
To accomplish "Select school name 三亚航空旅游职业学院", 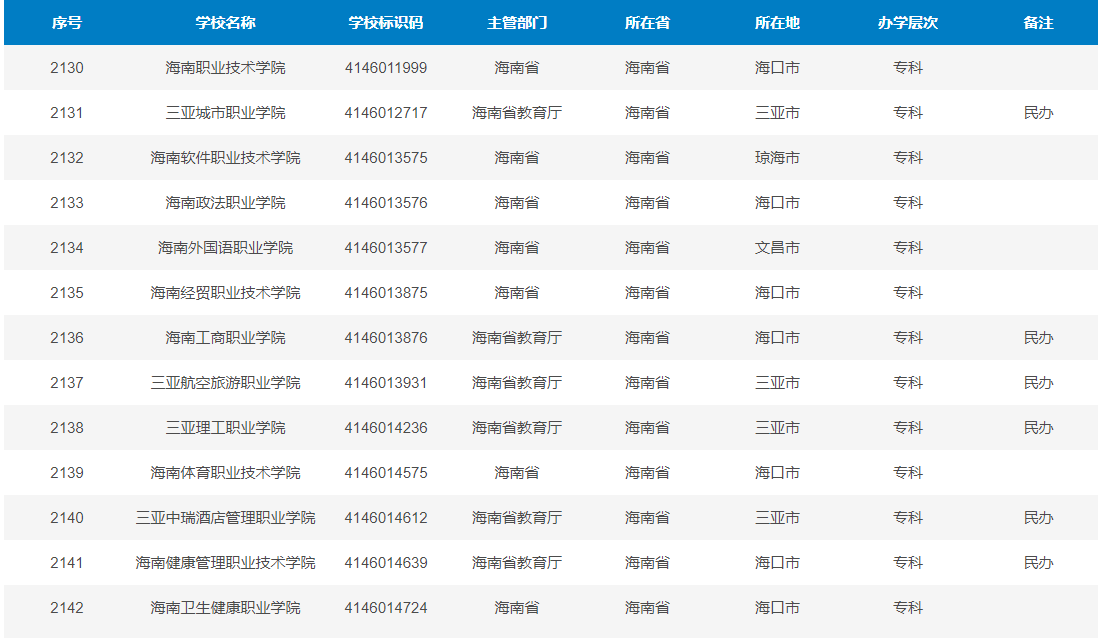I will coord(225,383).
